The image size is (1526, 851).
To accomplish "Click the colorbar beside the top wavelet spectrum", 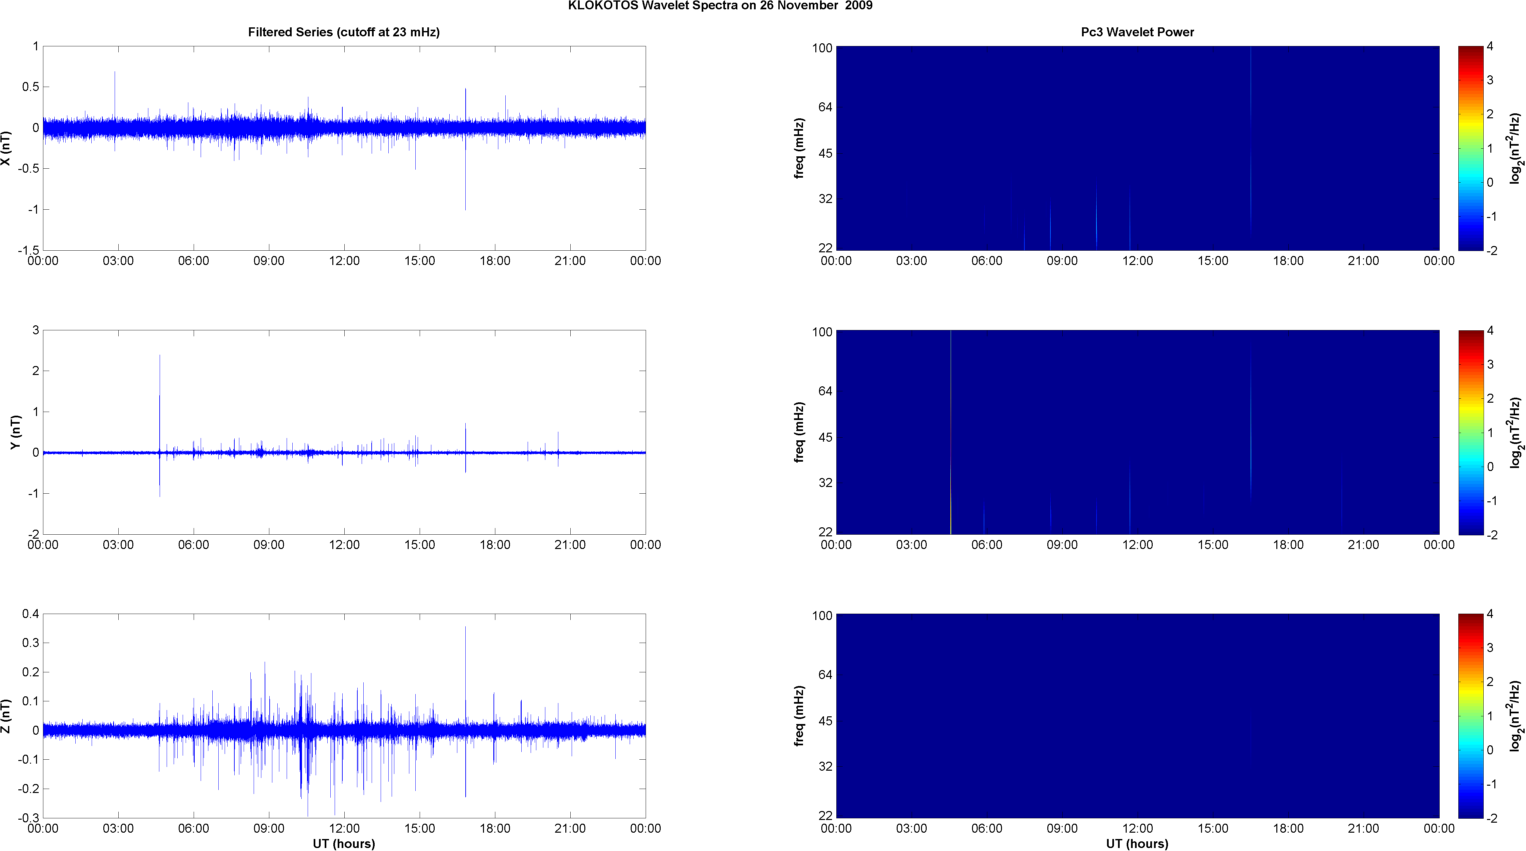I will [1469, 148].
